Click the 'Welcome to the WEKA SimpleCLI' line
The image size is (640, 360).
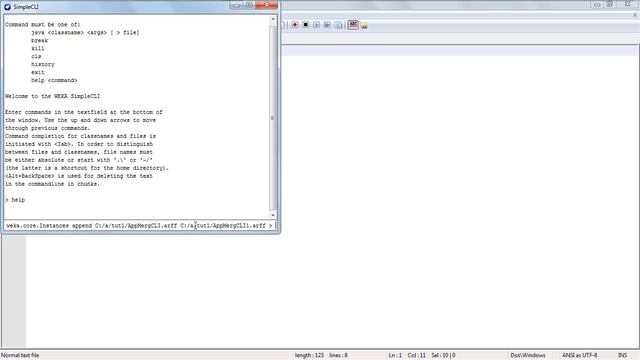pyautogui.click(x=52, y=96)
